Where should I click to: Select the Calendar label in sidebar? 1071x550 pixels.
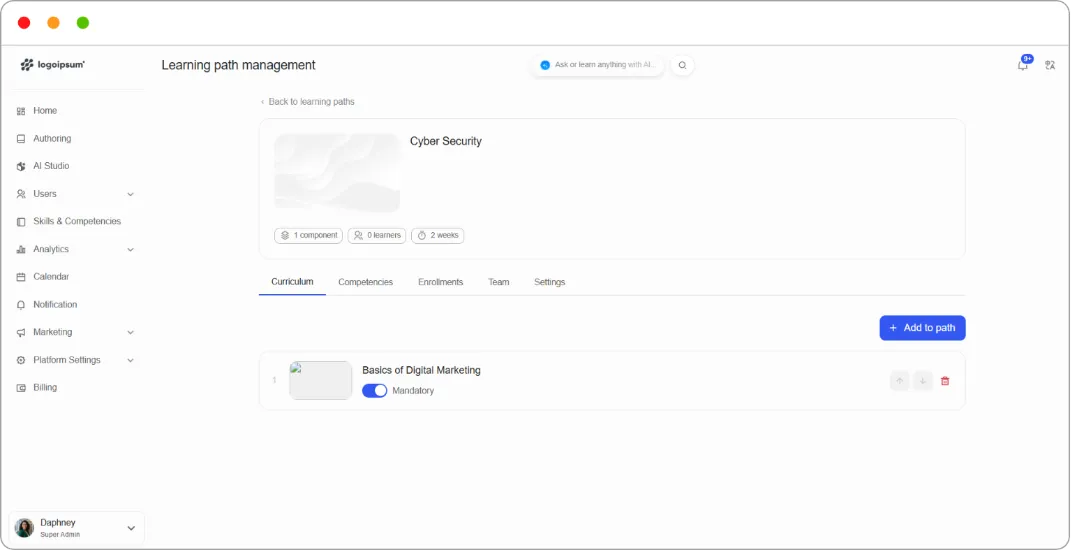point(51,277)
